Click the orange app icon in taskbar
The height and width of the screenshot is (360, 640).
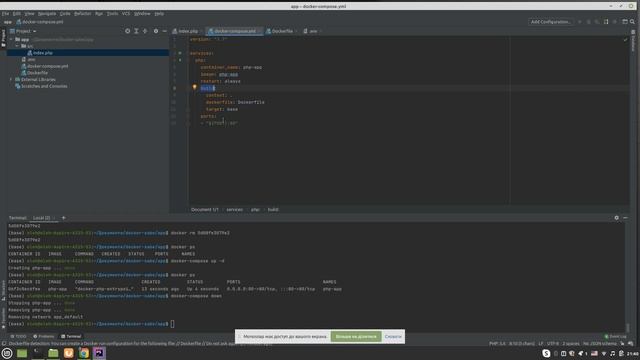(x=68, y=353)
